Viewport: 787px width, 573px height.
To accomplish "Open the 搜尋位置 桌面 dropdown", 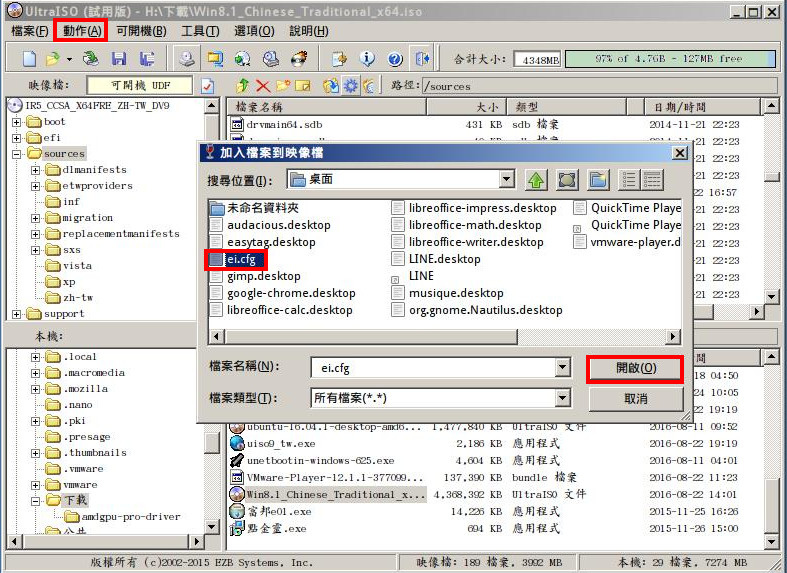I will click(x=507, y=179).
